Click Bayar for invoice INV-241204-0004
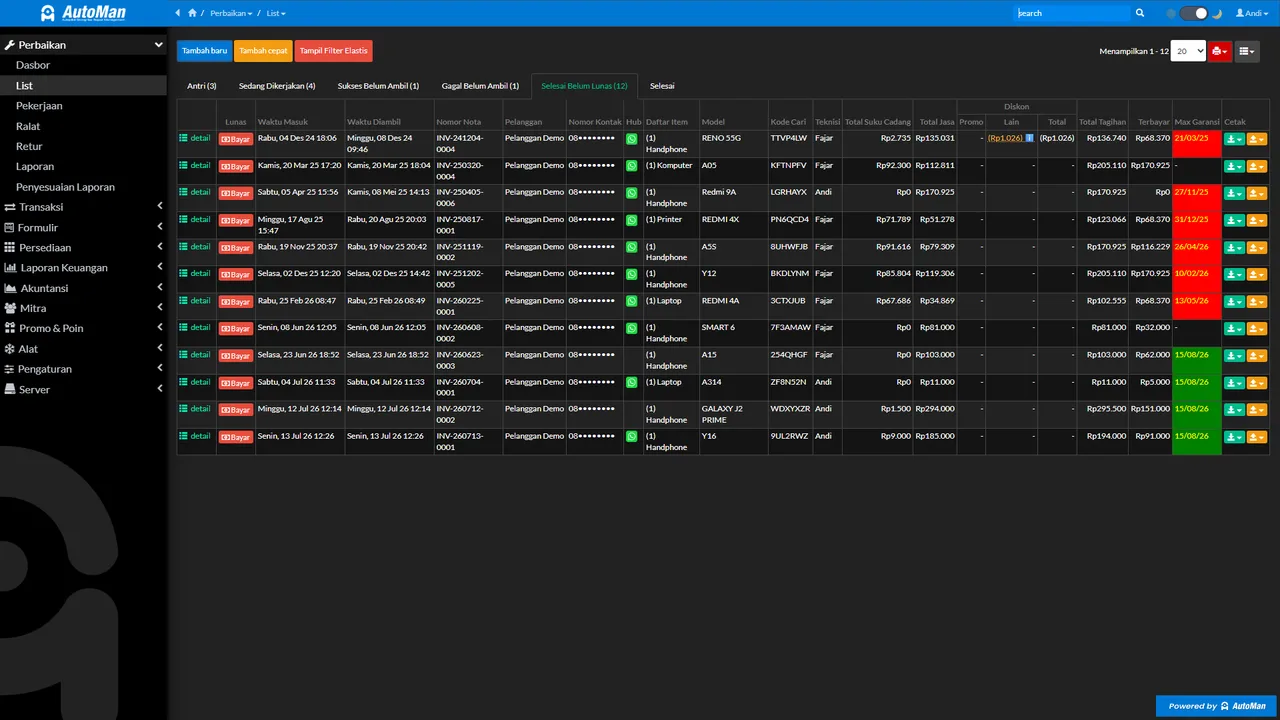Image resolution: width=1280 pixels, height=720 pixels. pyautogui.click(x=236, y=139)
